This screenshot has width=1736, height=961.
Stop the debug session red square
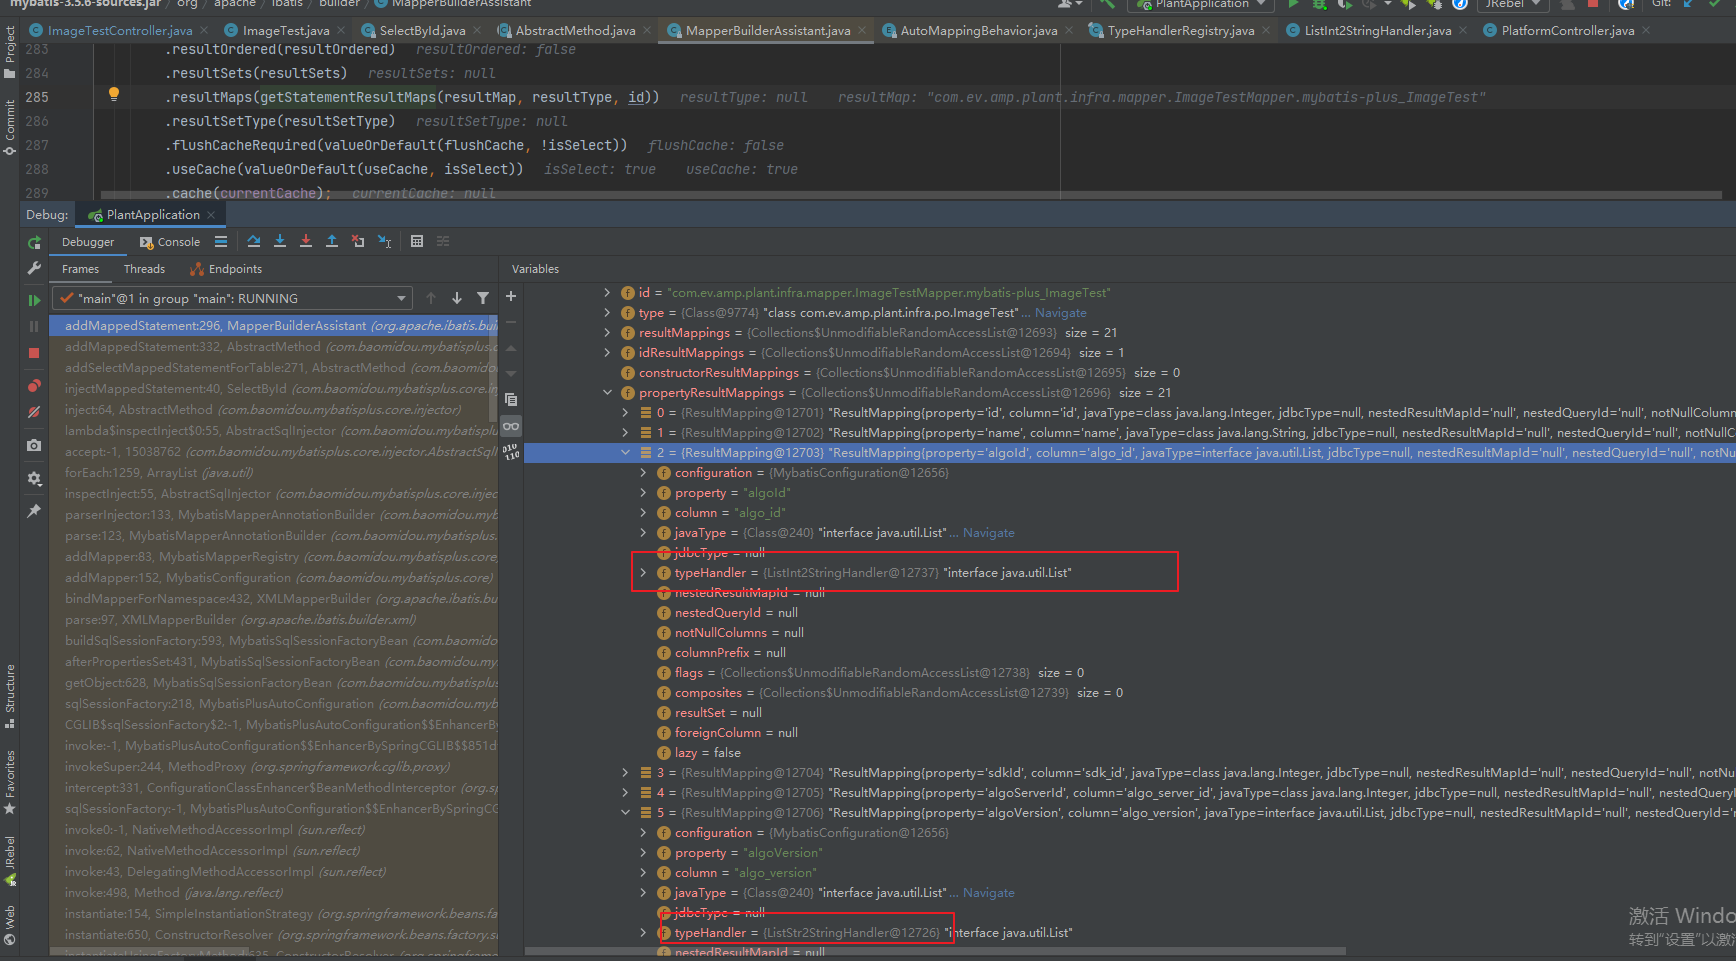[x=35, y=353]
